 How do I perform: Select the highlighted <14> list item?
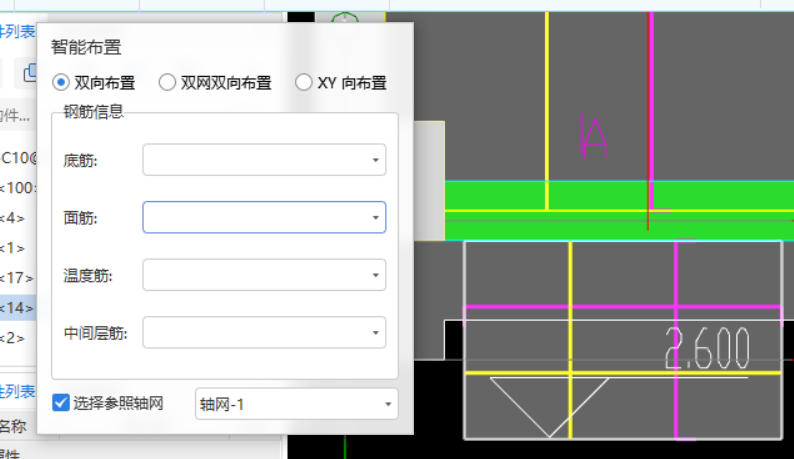click(17, 307)
